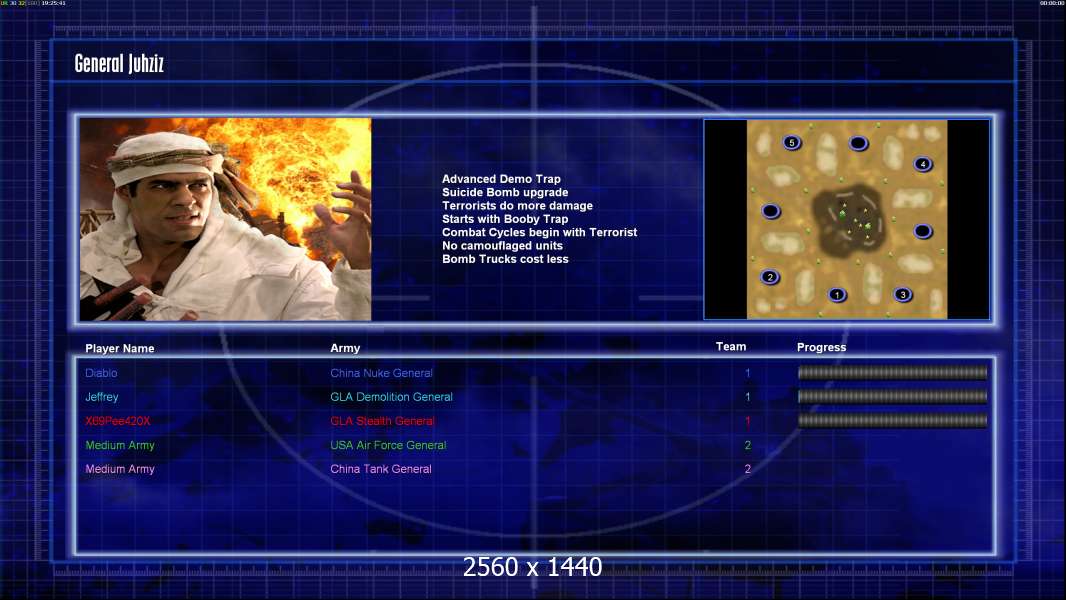Click the 'General Juhziz' title
The image size is (1066, 600).
pos(119,64)
